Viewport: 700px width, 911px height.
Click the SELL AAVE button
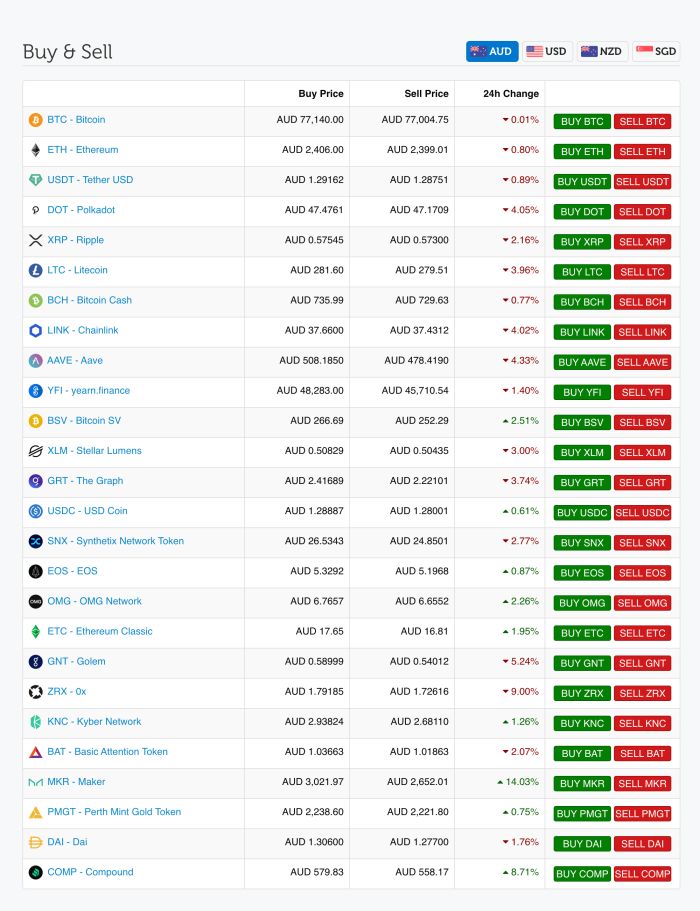pyautogui.click(x=642, y=363)
